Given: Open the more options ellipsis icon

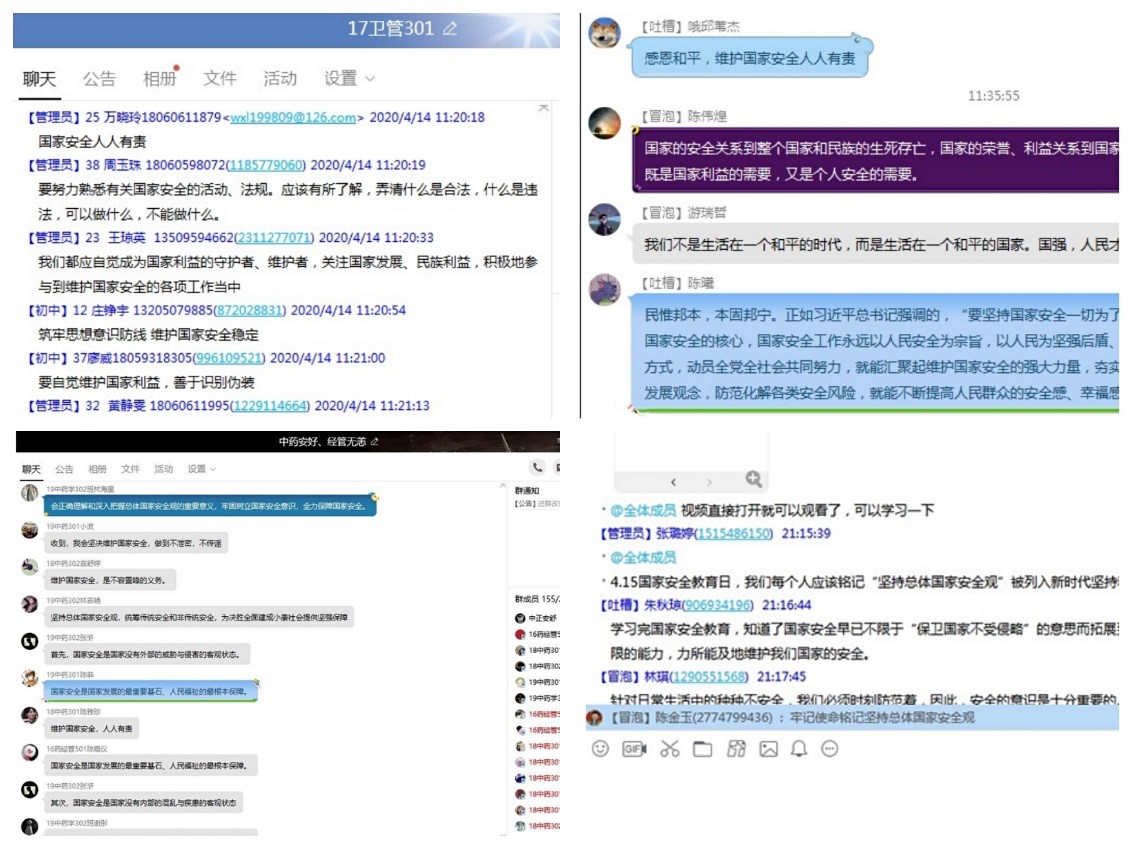Looking at the screenshot, I should tap(829, 748).
